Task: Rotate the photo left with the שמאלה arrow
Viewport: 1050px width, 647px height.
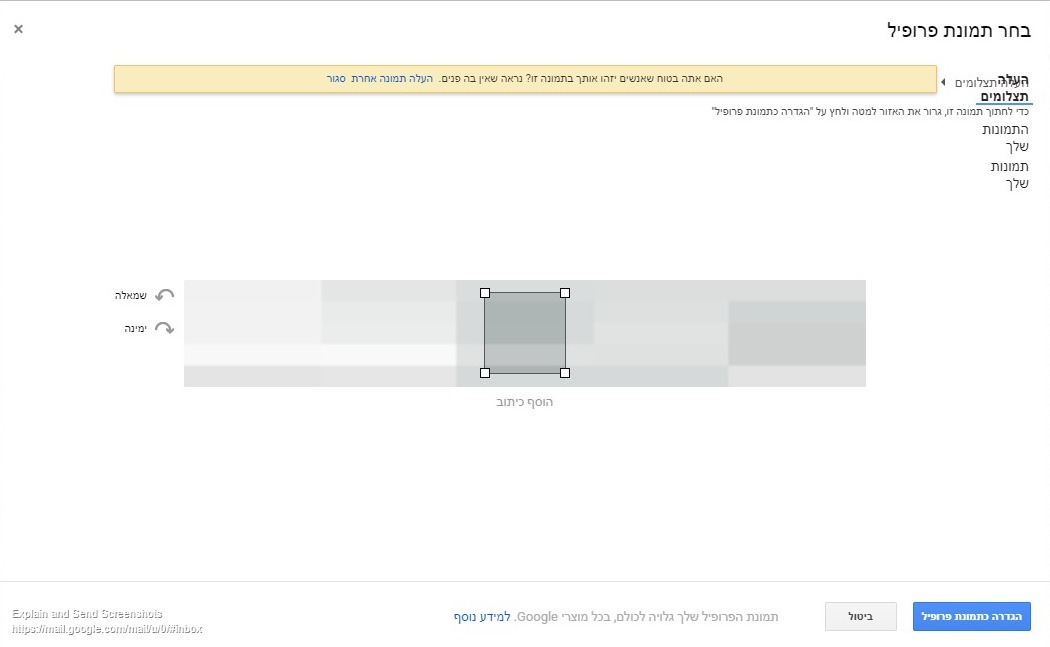Action: [x=164, y=295]
